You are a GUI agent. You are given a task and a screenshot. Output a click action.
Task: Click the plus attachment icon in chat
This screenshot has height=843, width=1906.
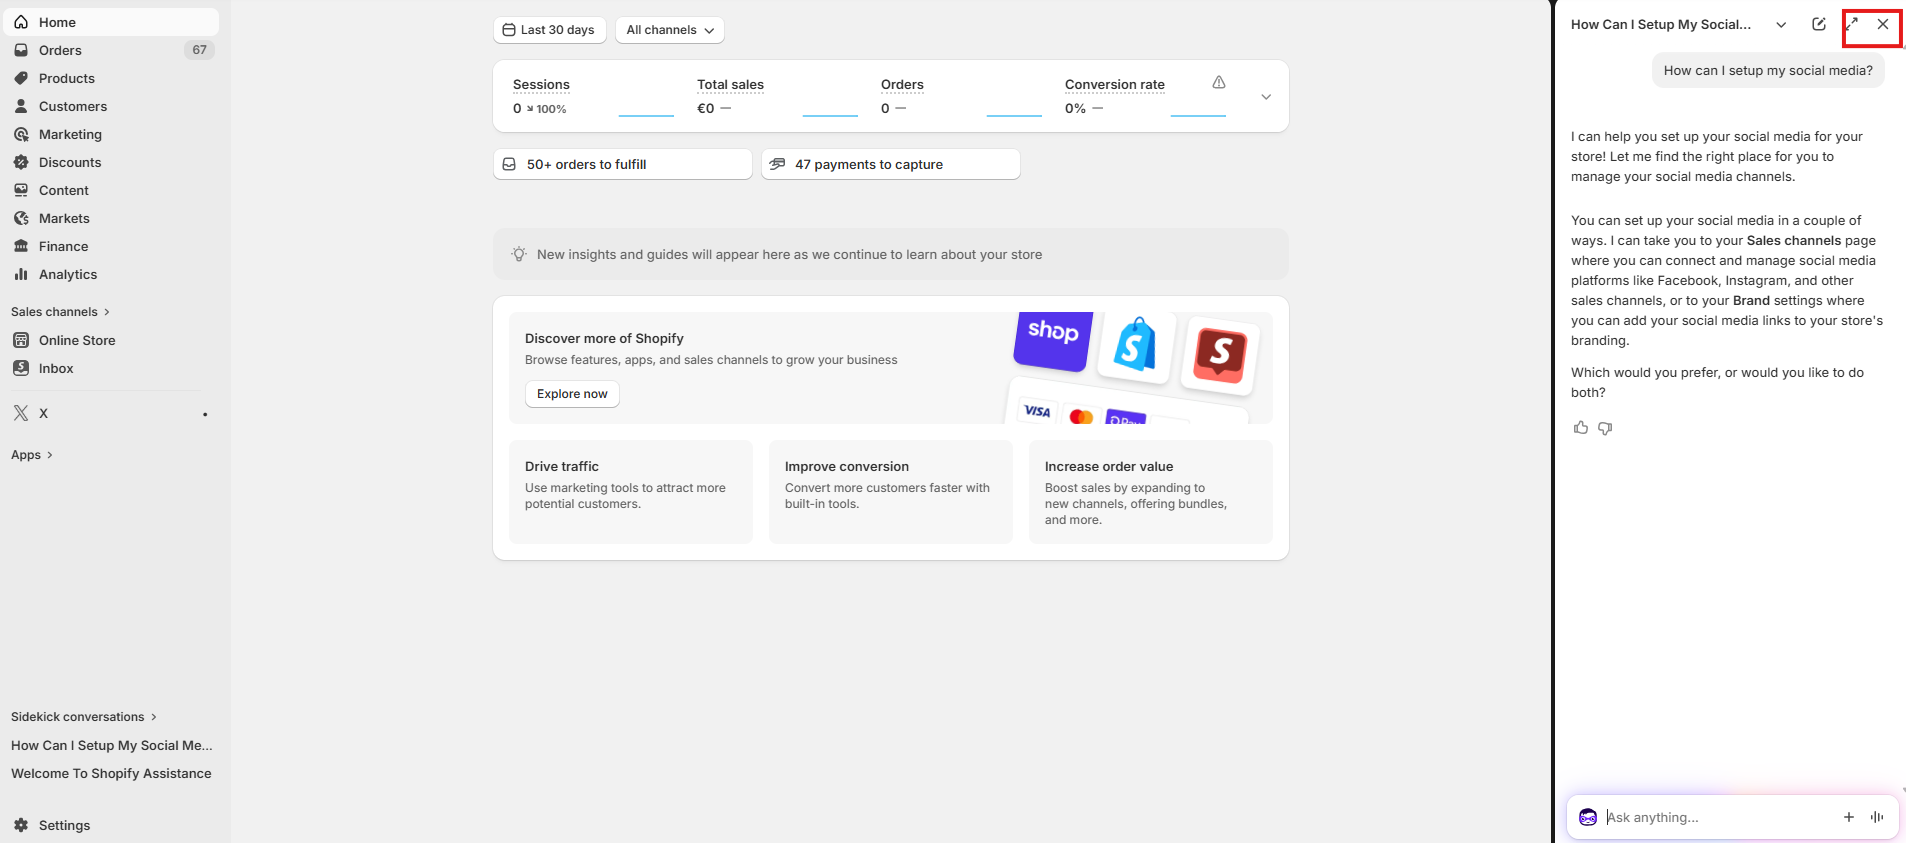1849,817
